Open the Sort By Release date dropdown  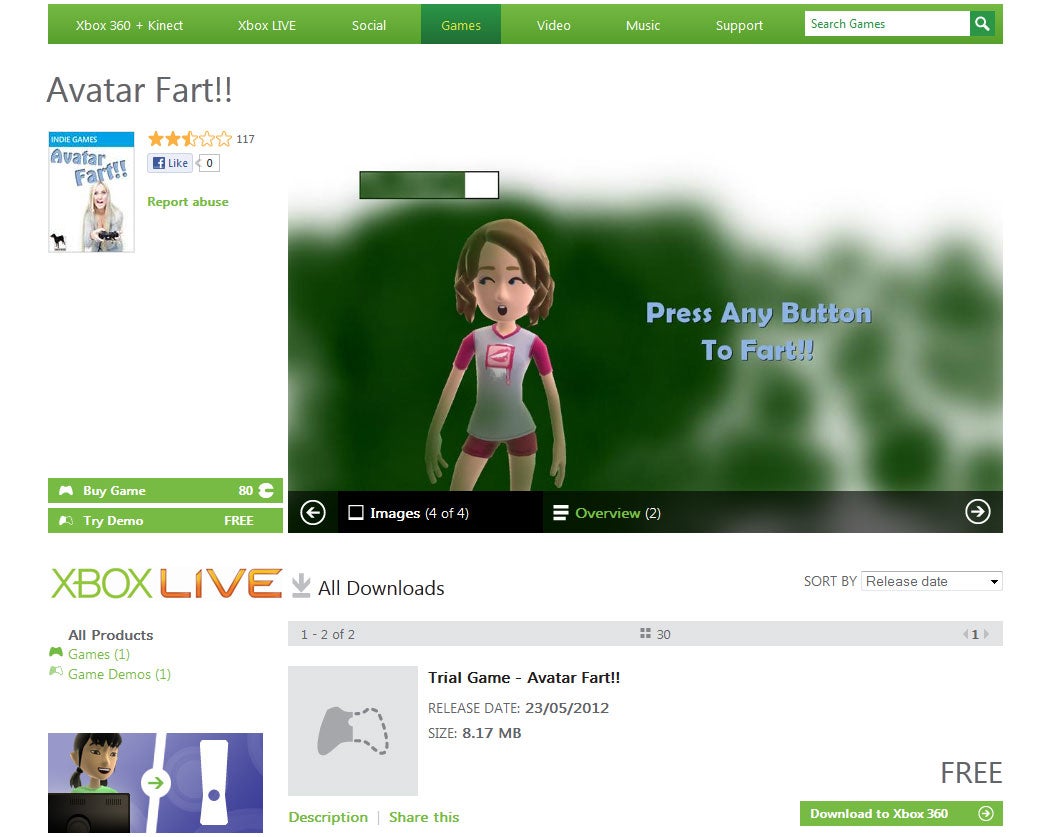click(x=932, y=581)
